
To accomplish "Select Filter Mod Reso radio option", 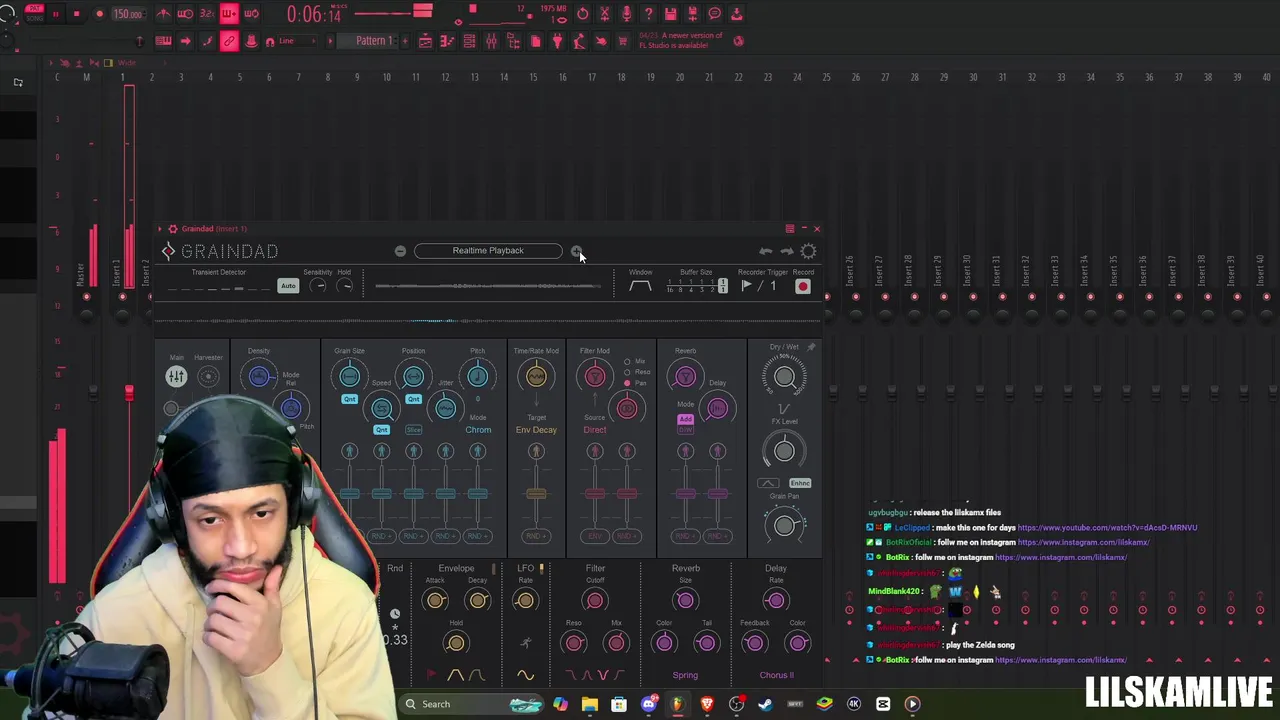I will 627,372.
